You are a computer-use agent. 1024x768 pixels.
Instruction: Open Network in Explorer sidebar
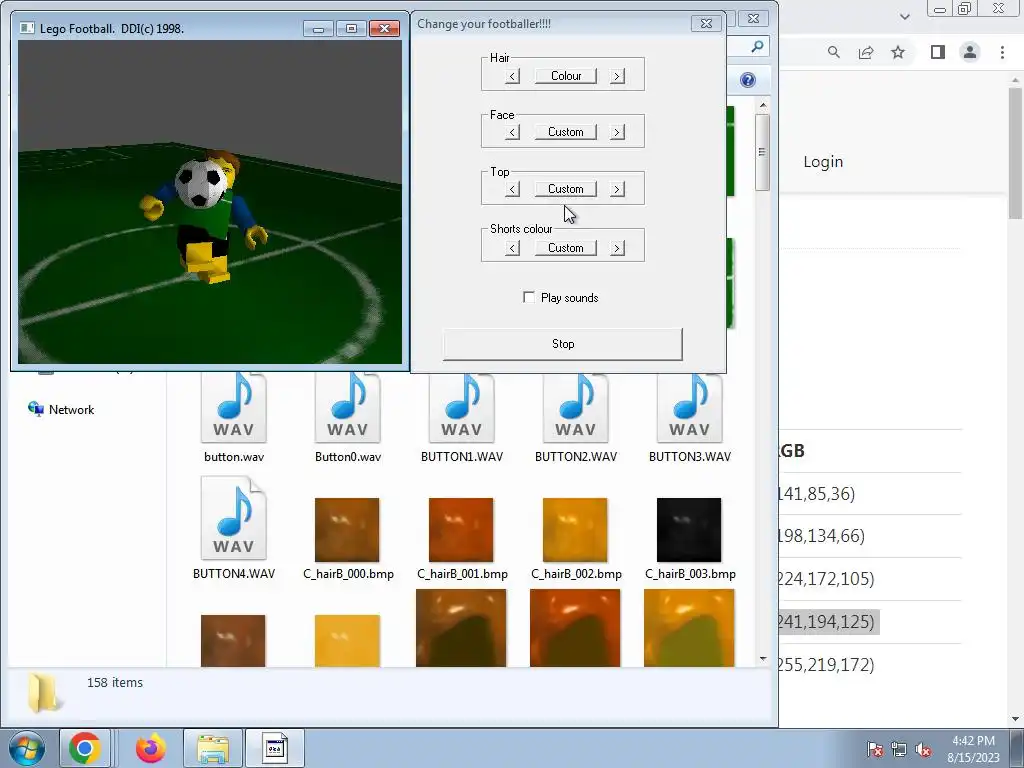[x=61, y=409]
